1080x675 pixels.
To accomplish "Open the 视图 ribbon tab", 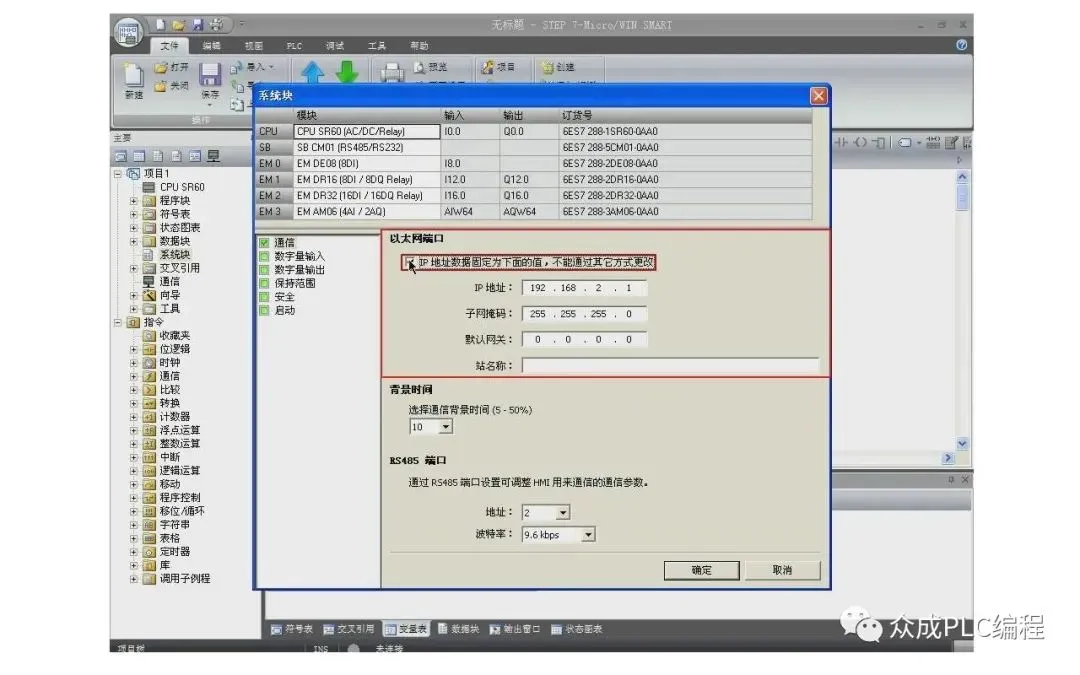I will (x=253, y=45).
